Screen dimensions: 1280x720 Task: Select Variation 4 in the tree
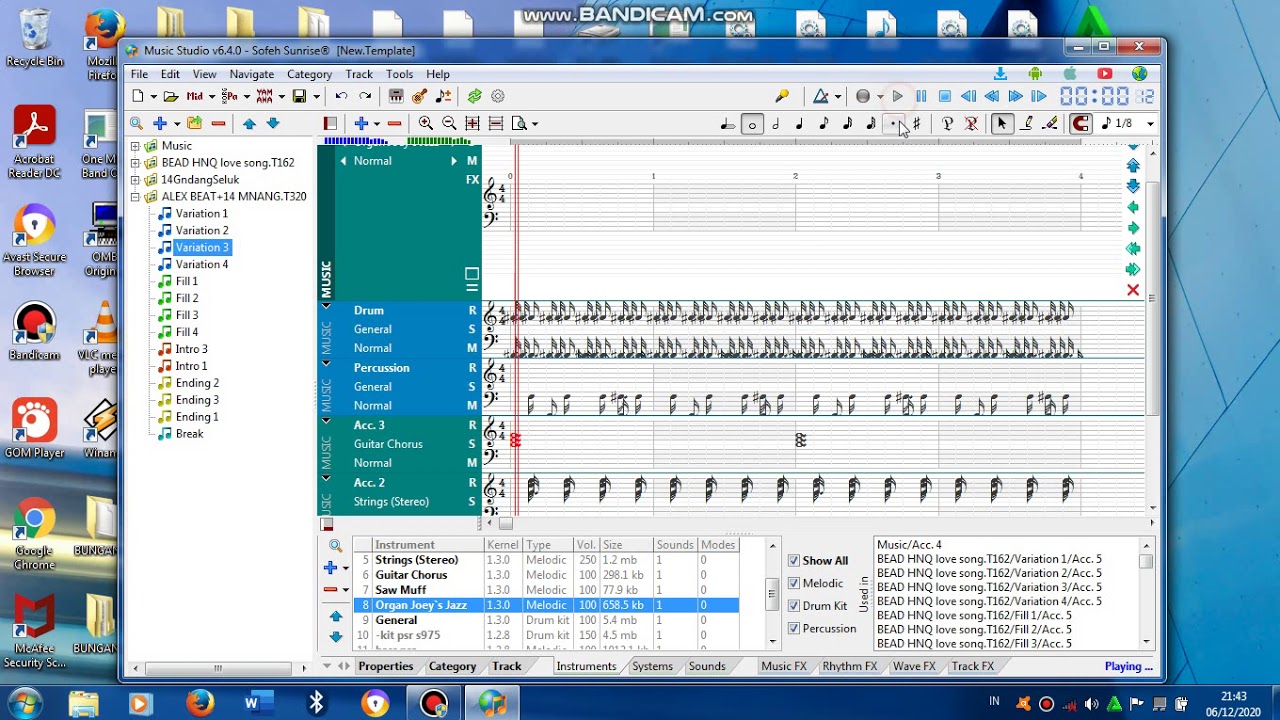click(202, 264)
